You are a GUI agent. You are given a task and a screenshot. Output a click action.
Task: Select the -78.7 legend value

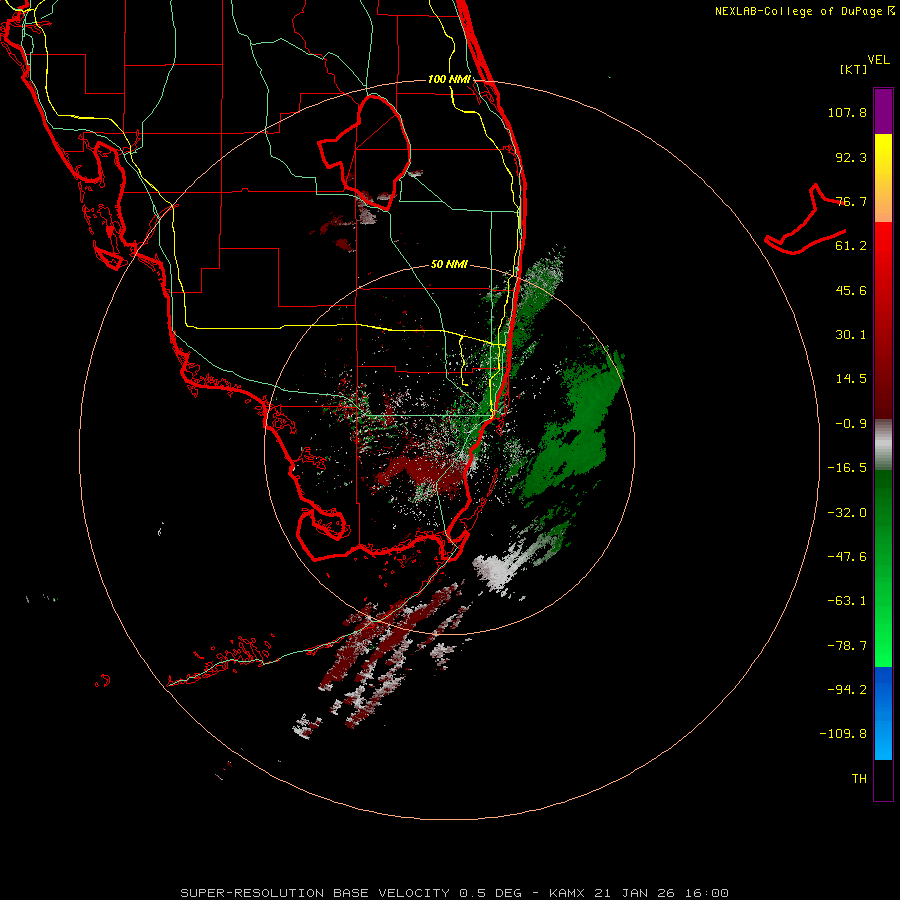pyautogui.click(x=847, y=646)
